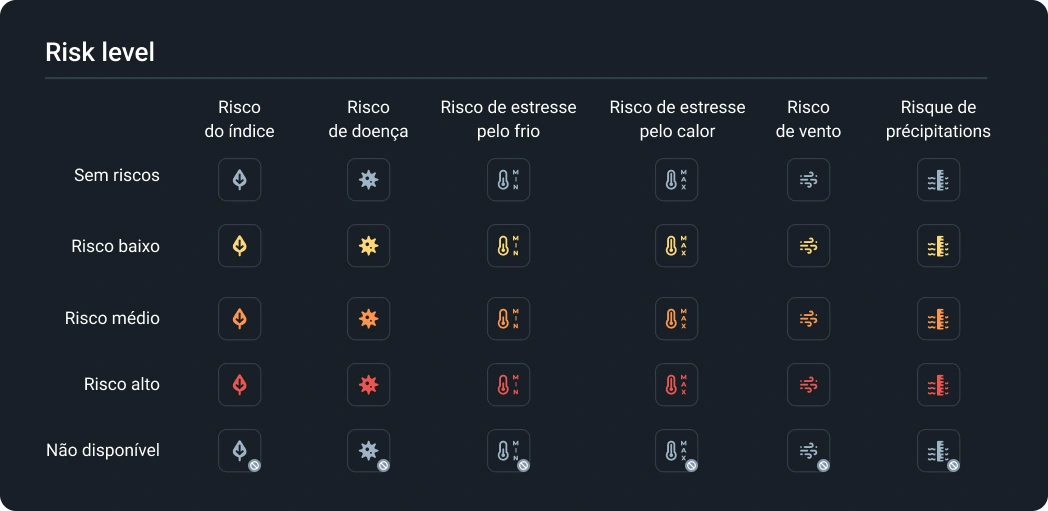
Task: Click the grey index leaf icon in Sem riscos row
Action: coord(240,180)
